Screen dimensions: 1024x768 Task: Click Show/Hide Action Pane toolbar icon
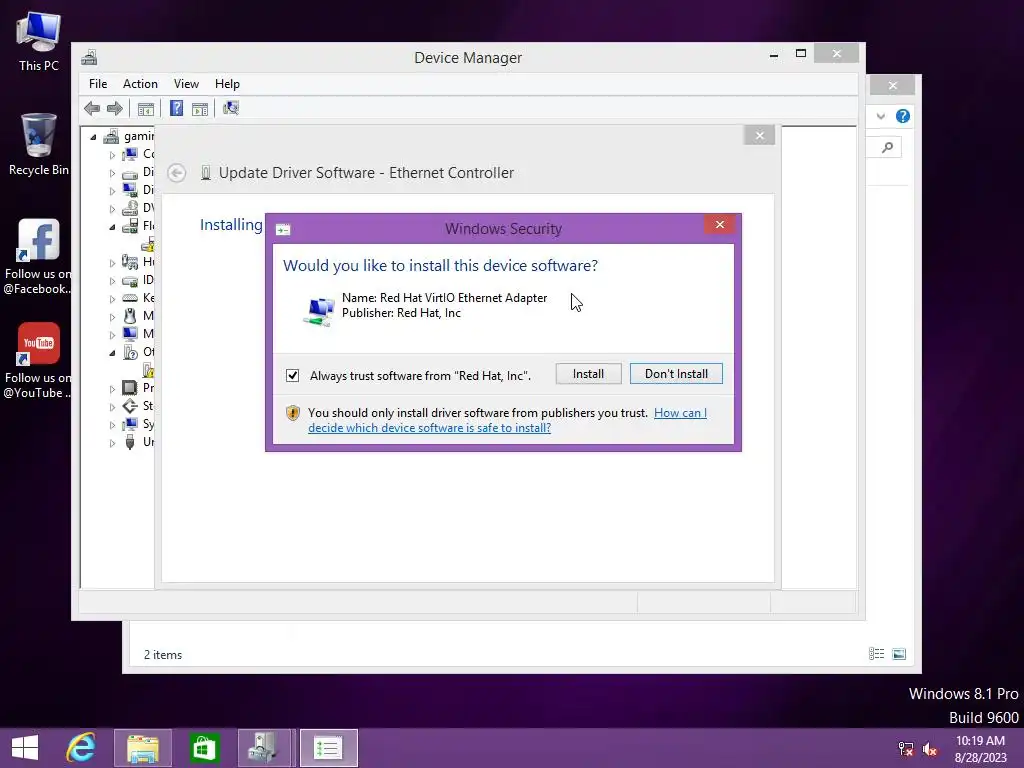[200, 108]
